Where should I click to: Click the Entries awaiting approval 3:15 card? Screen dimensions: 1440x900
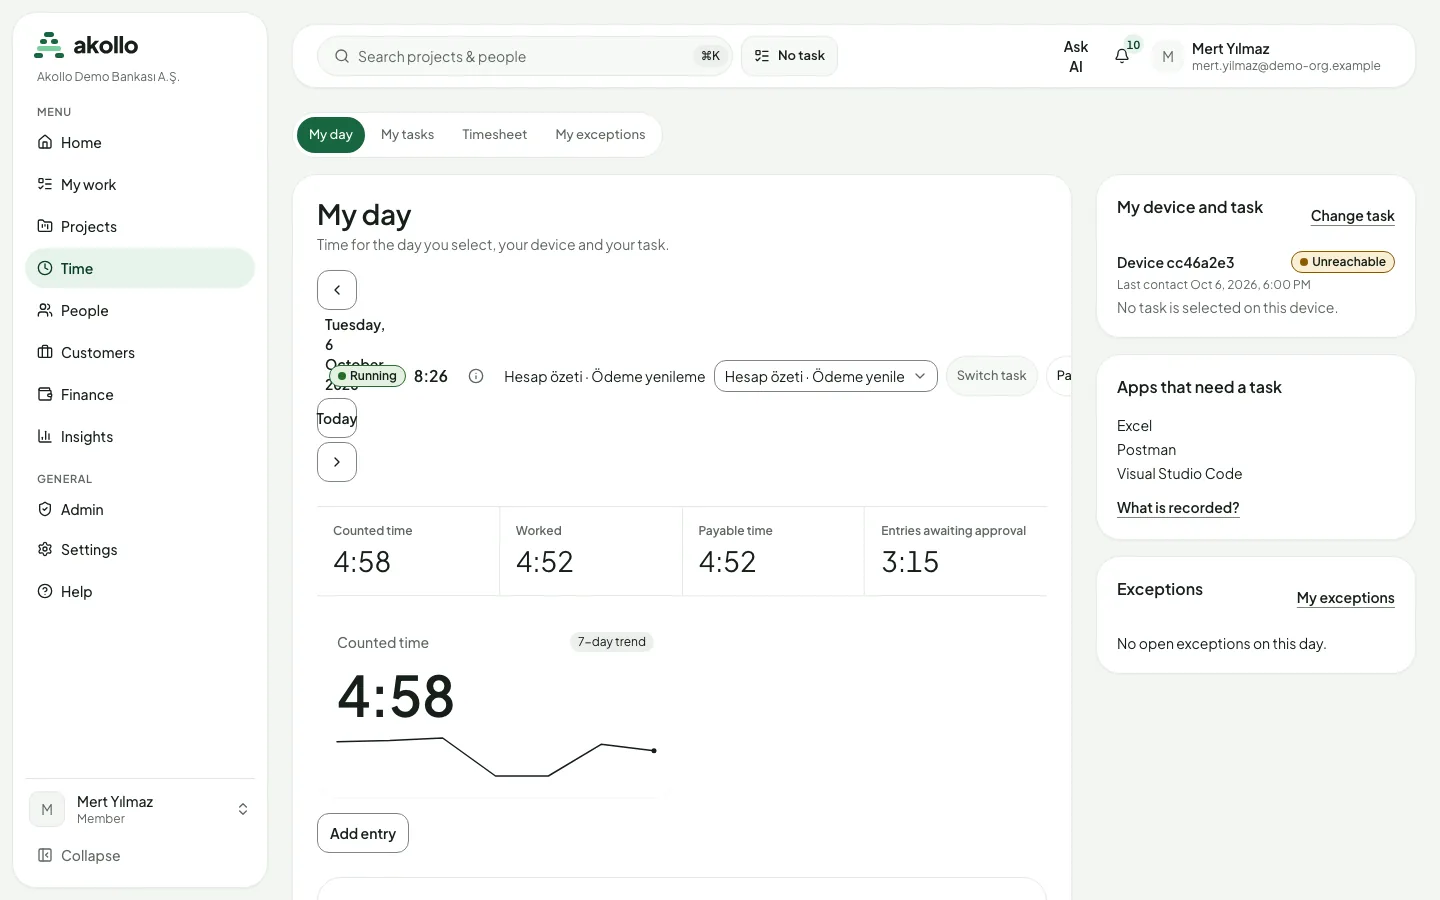[956, 551]
